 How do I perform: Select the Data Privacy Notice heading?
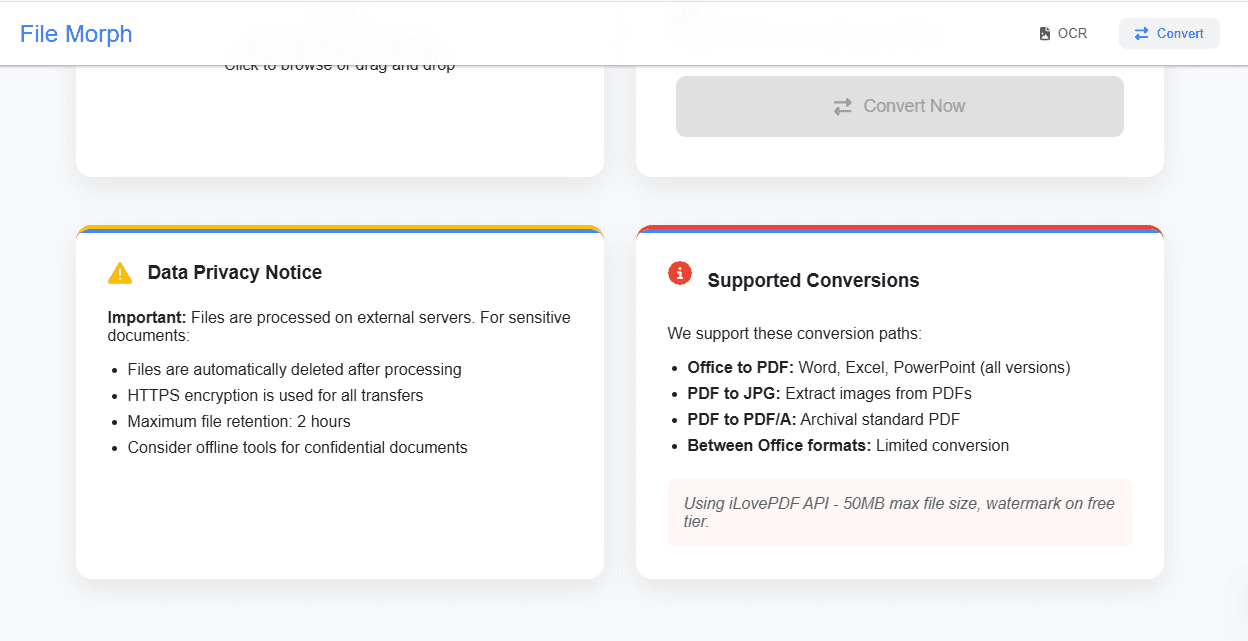pos(234,273)
